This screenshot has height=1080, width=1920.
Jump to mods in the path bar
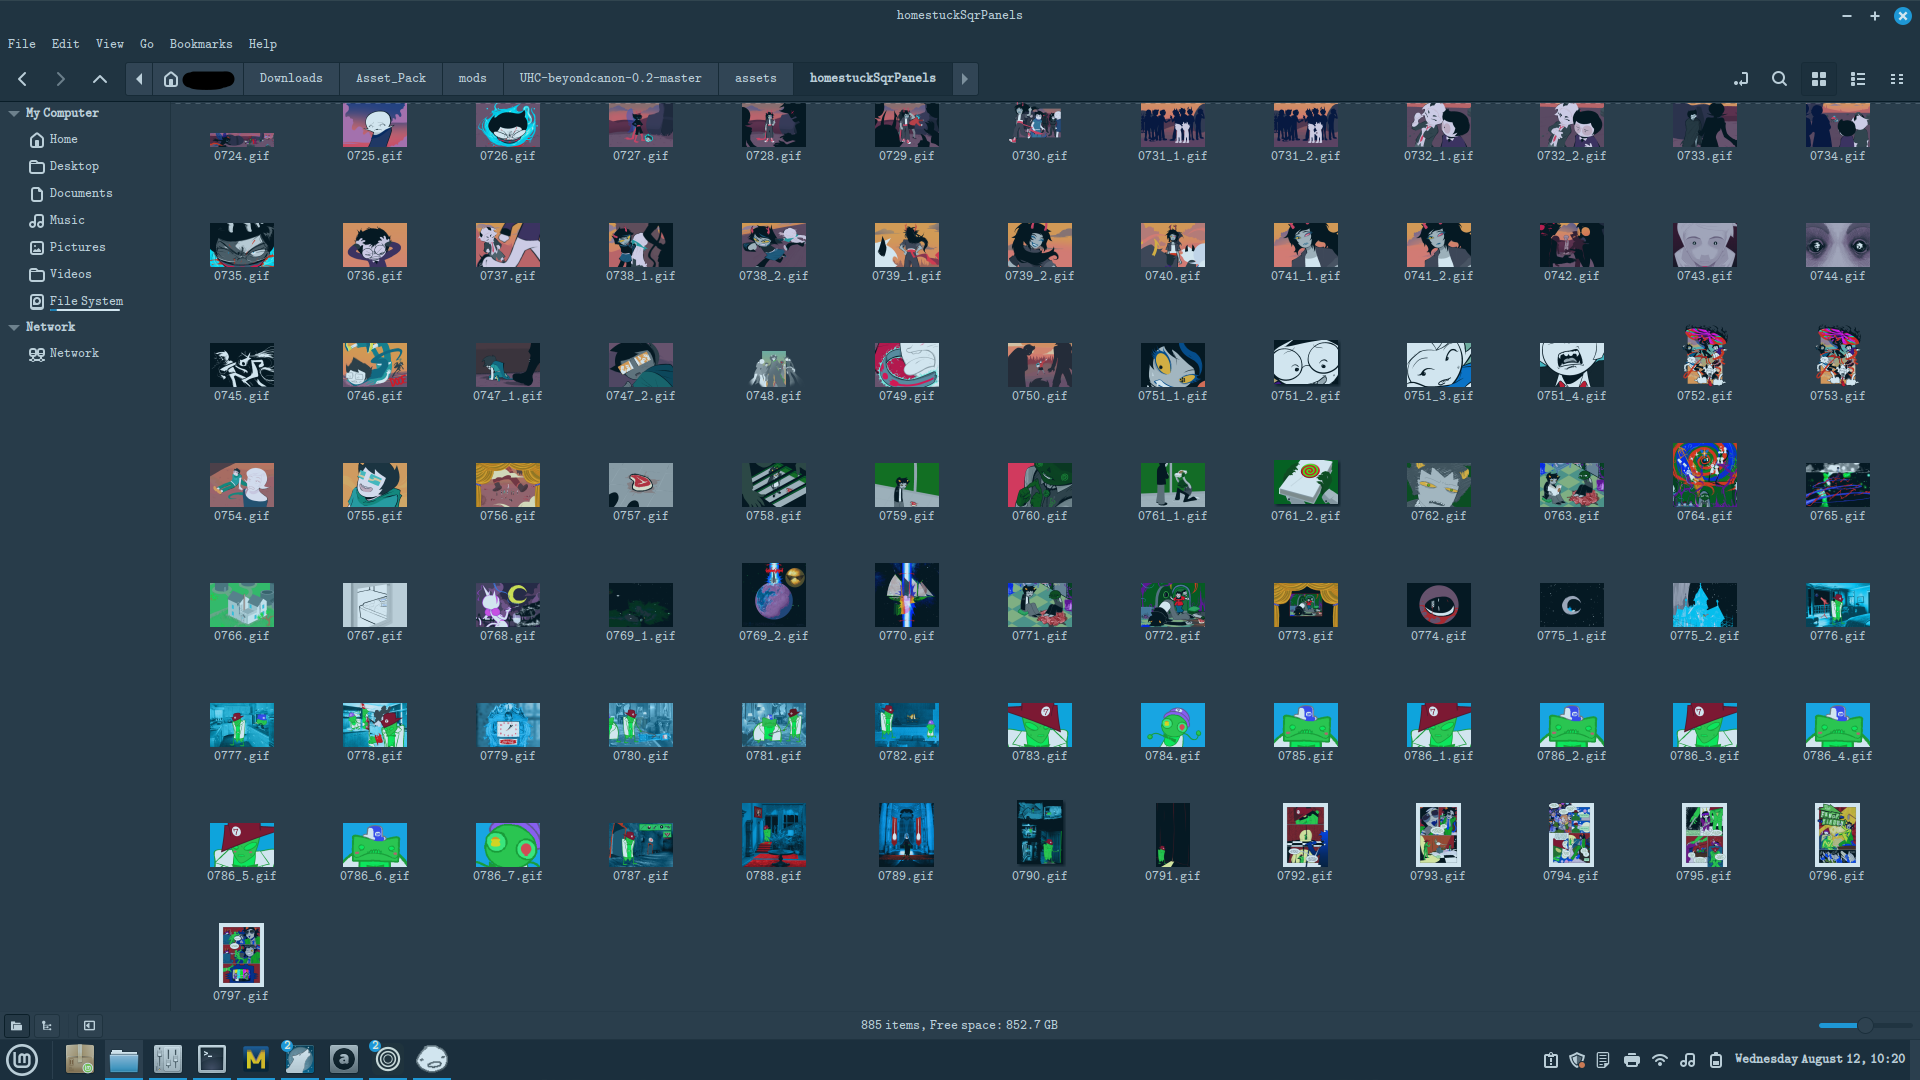tap(472, 79)
